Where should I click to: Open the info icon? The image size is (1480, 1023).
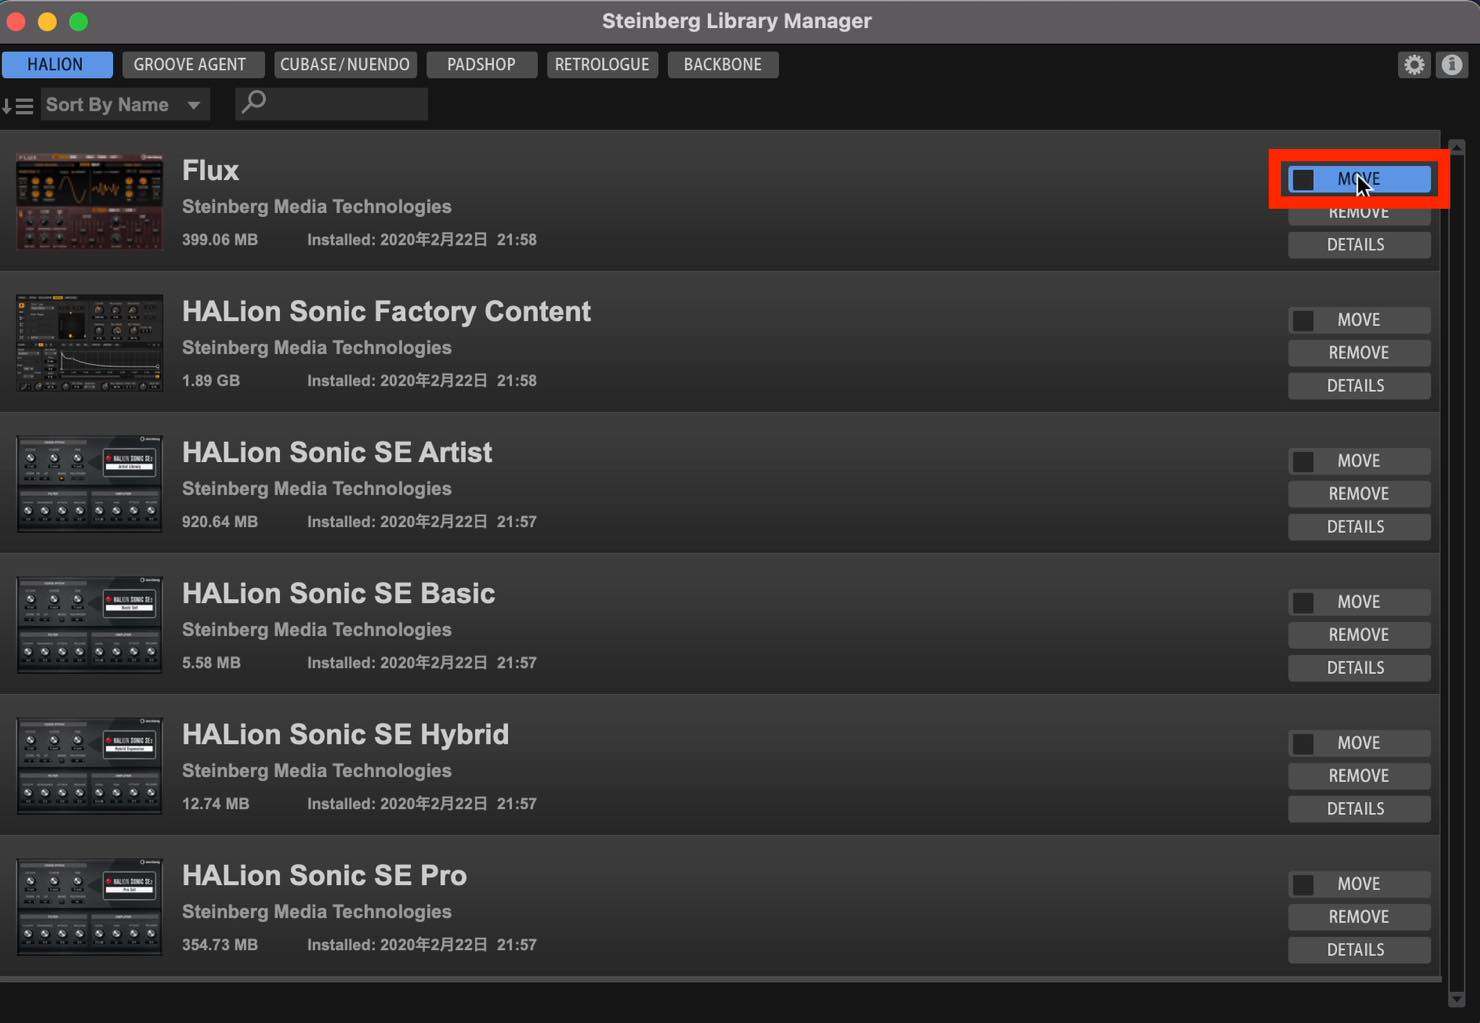coord(1452,65)
